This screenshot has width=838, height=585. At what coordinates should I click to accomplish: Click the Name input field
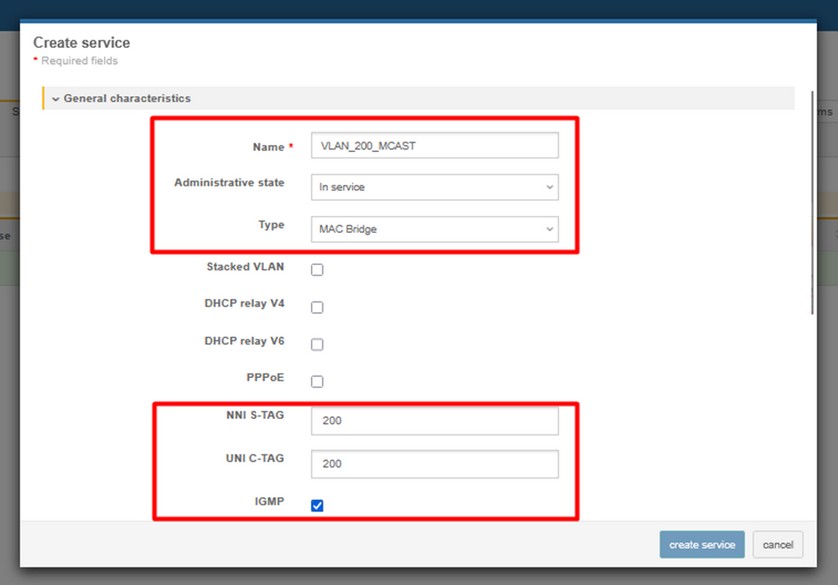pyautogui.click(x=433, y=146)
